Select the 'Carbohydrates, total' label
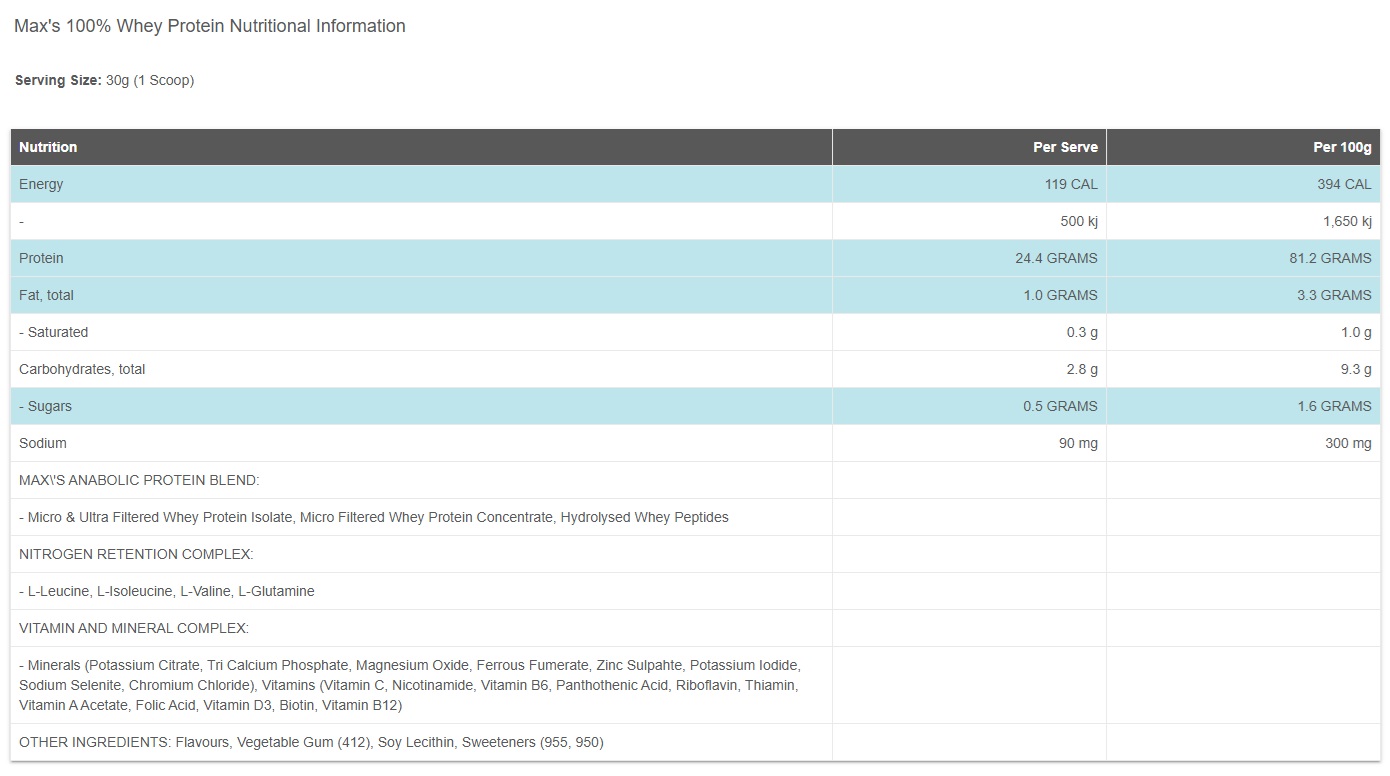Screen dimensions: 1390x776 pos(82,369)
